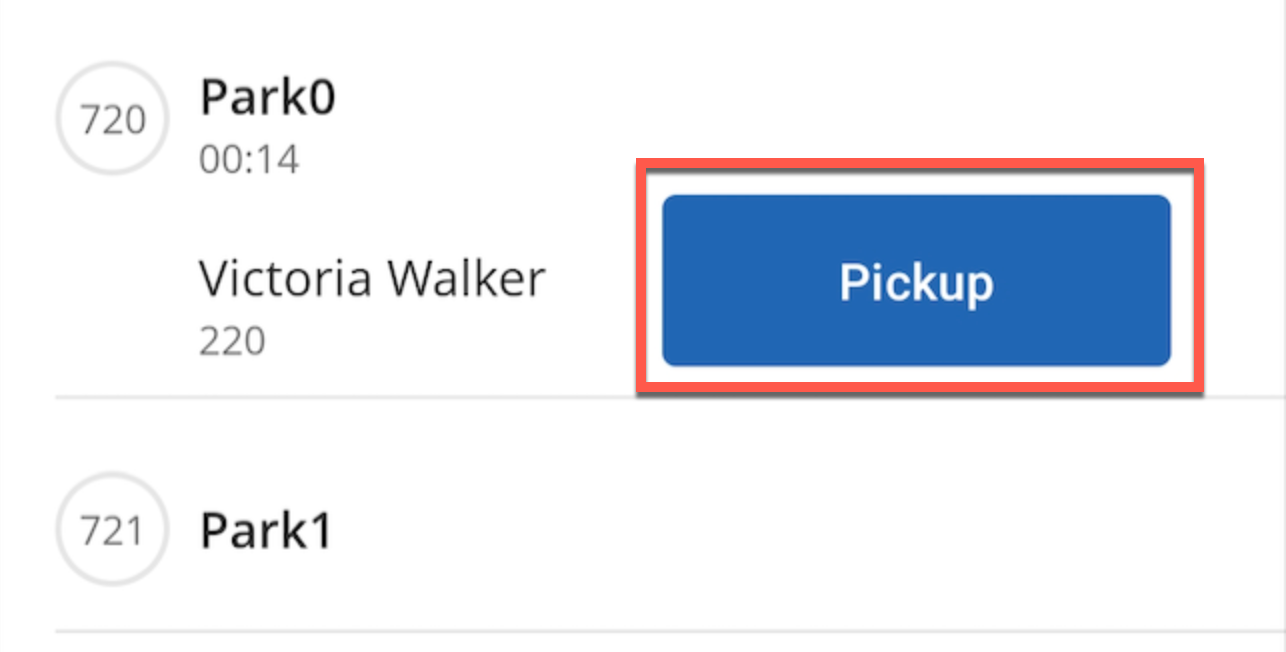Screen dimensions: 1286x652
Task: Click the left edge of blue Pickup button
Action: pos(668,280)
